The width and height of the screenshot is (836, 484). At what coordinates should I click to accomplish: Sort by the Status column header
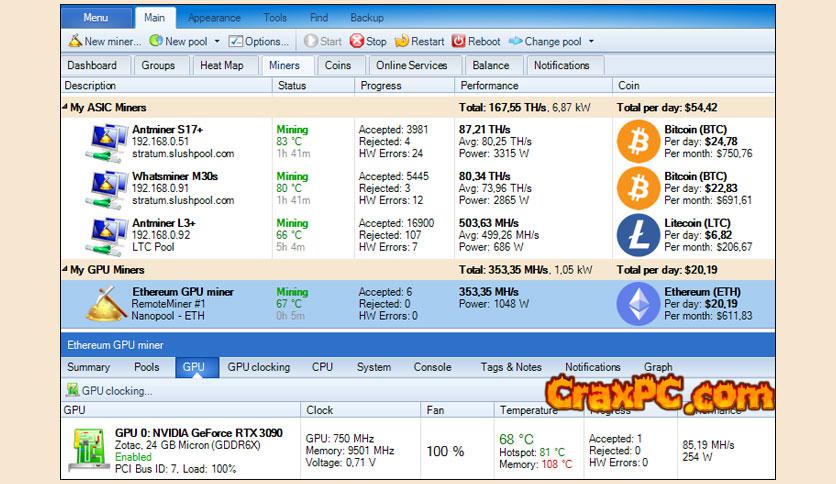coord(314,85)
